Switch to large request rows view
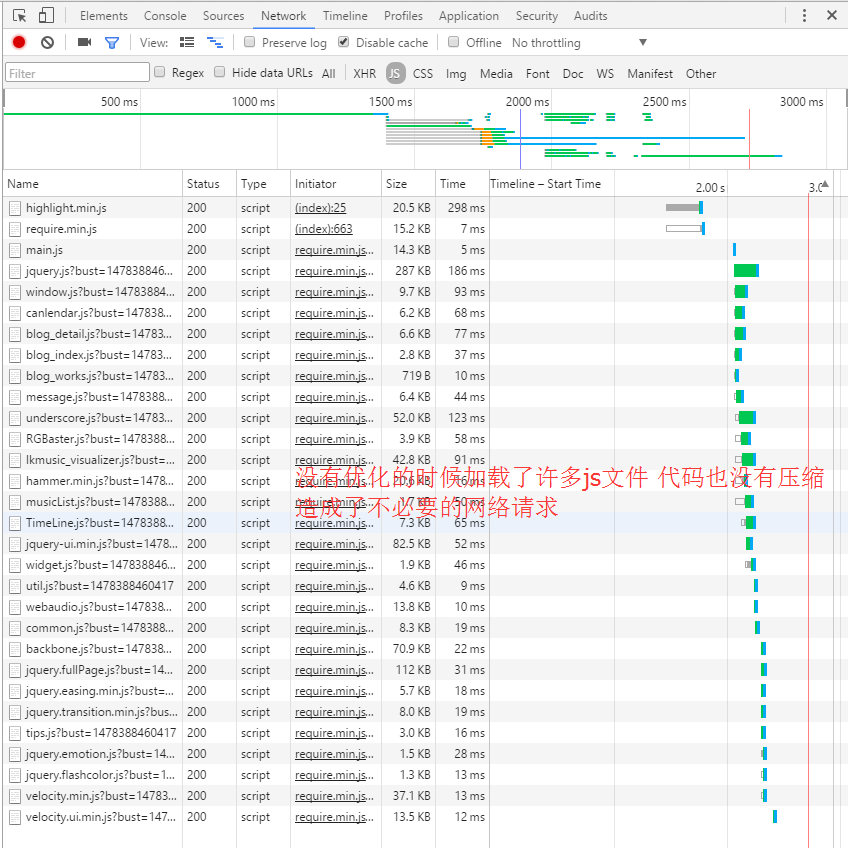Screen dimensions: 848x848 pos(187,42)
